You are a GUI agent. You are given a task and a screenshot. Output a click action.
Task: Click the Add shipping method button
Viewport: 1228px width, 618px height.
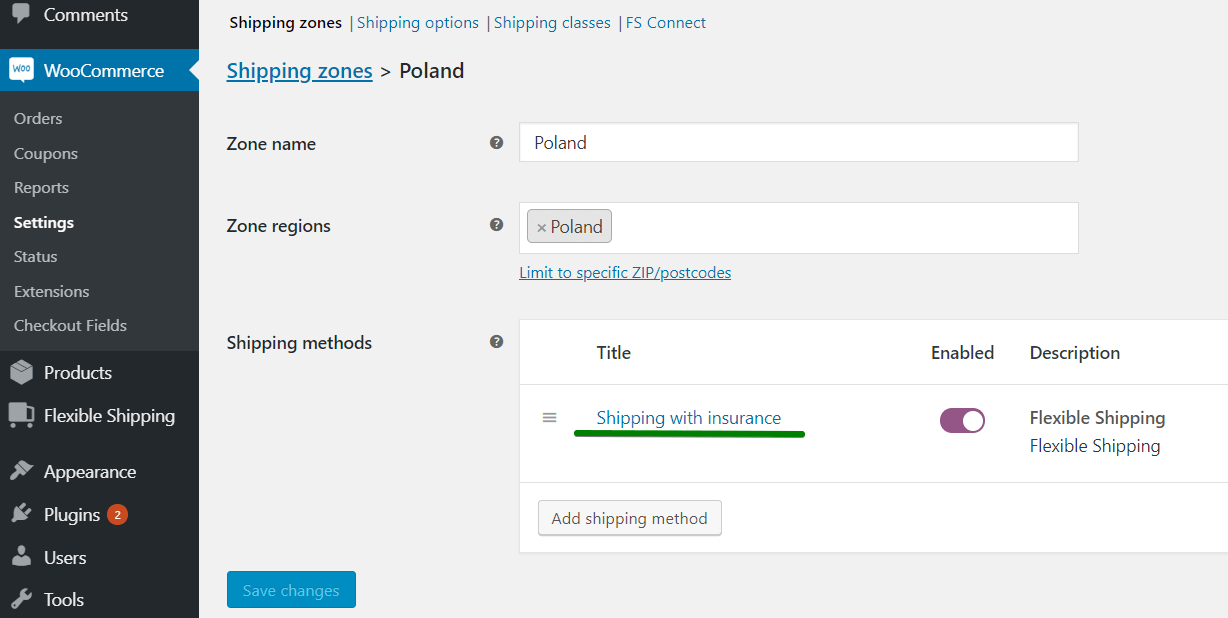tap(630, 518)
